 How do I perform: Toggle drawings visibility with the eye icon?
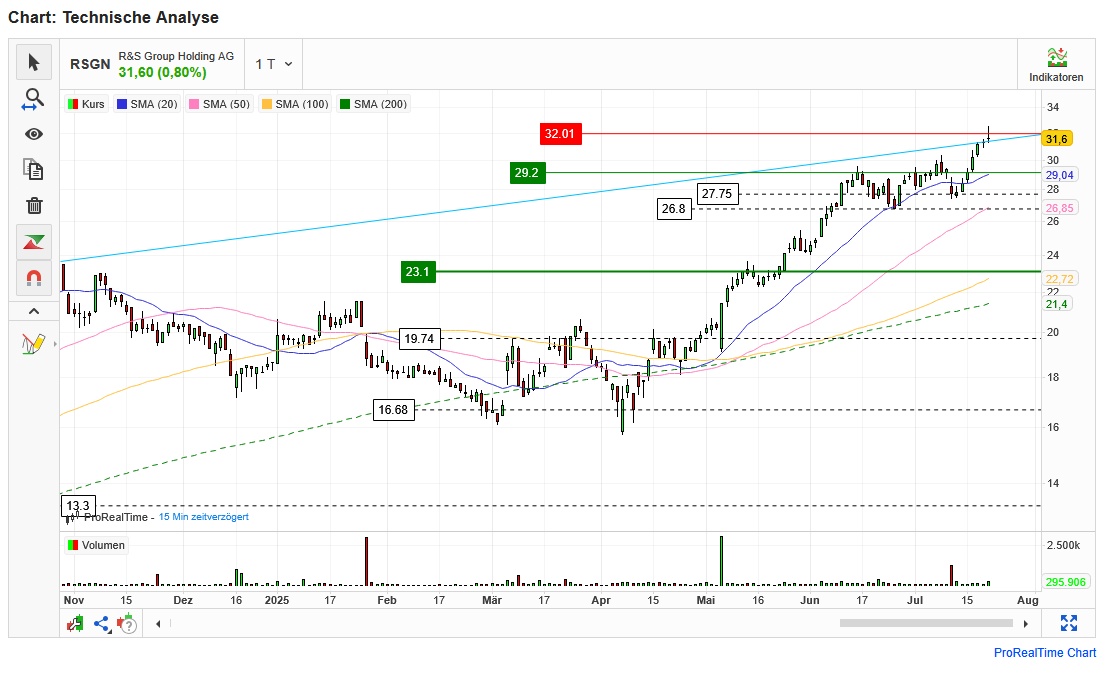pos(34,134)
